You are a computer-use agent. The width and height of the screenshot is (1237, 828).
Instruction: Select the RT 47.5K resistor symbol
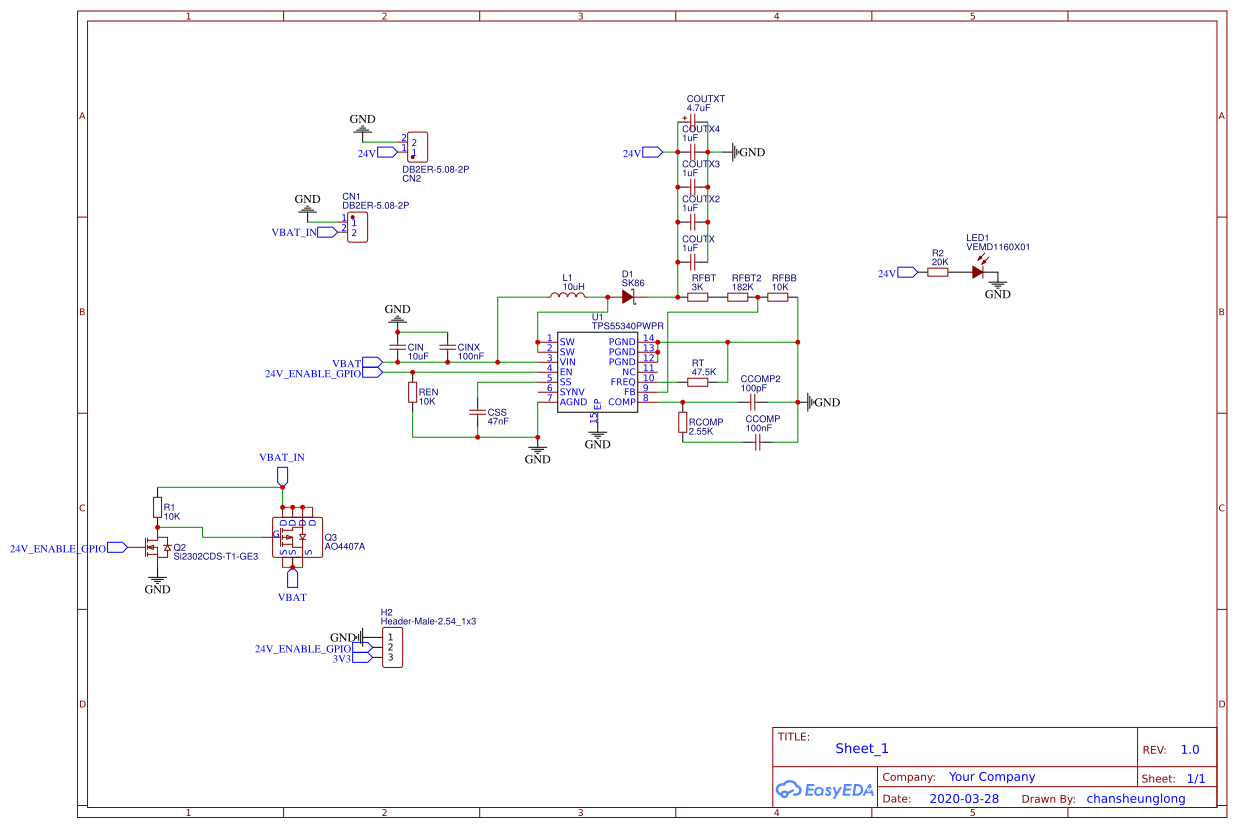pos(698,382)
